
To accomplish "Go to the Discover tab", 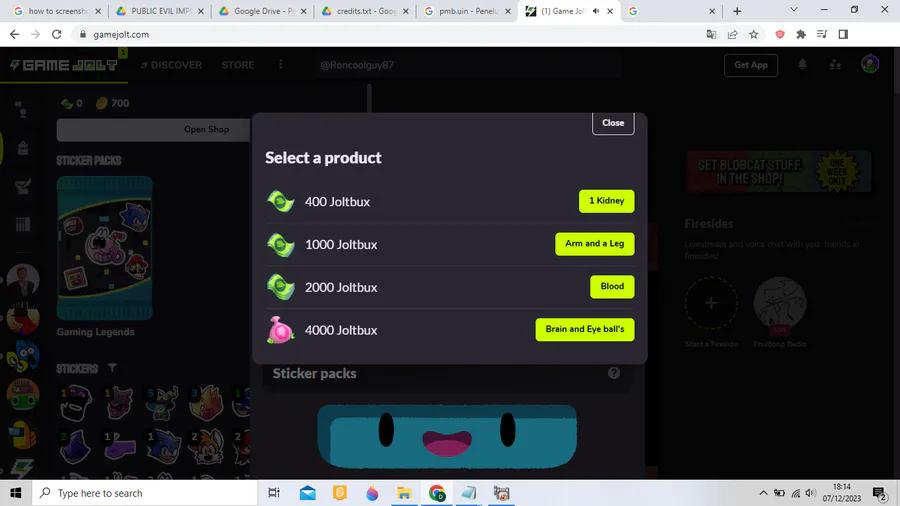I will 171,65.
